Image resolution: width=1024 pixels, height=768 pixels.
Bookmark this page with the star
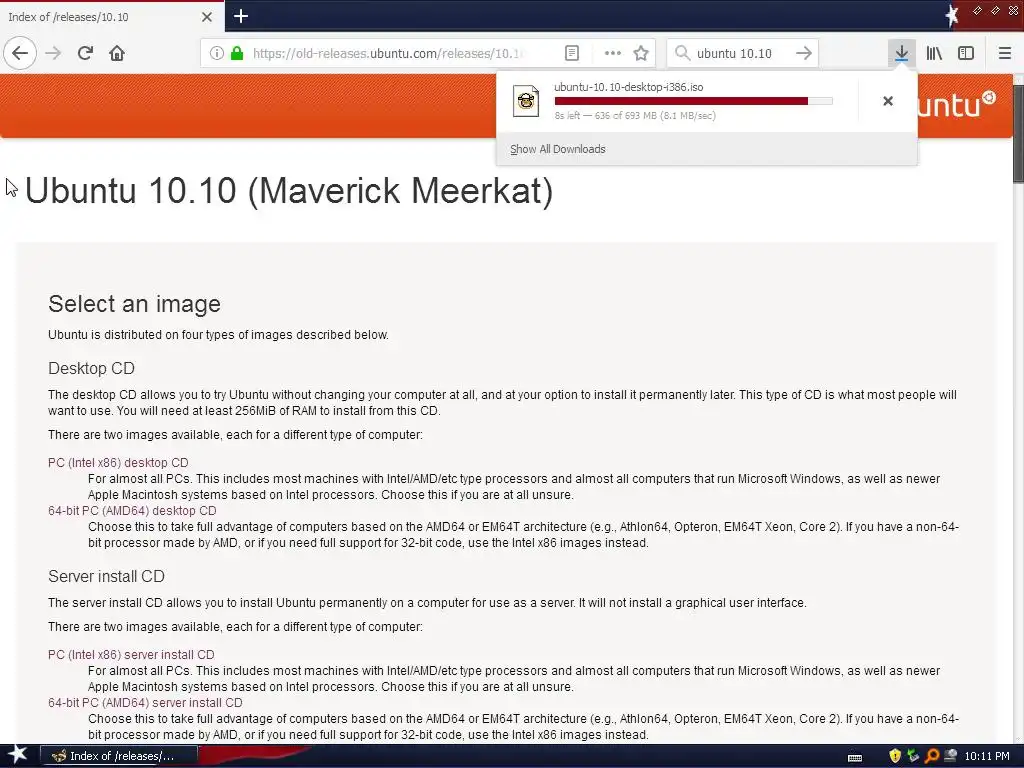641,53
